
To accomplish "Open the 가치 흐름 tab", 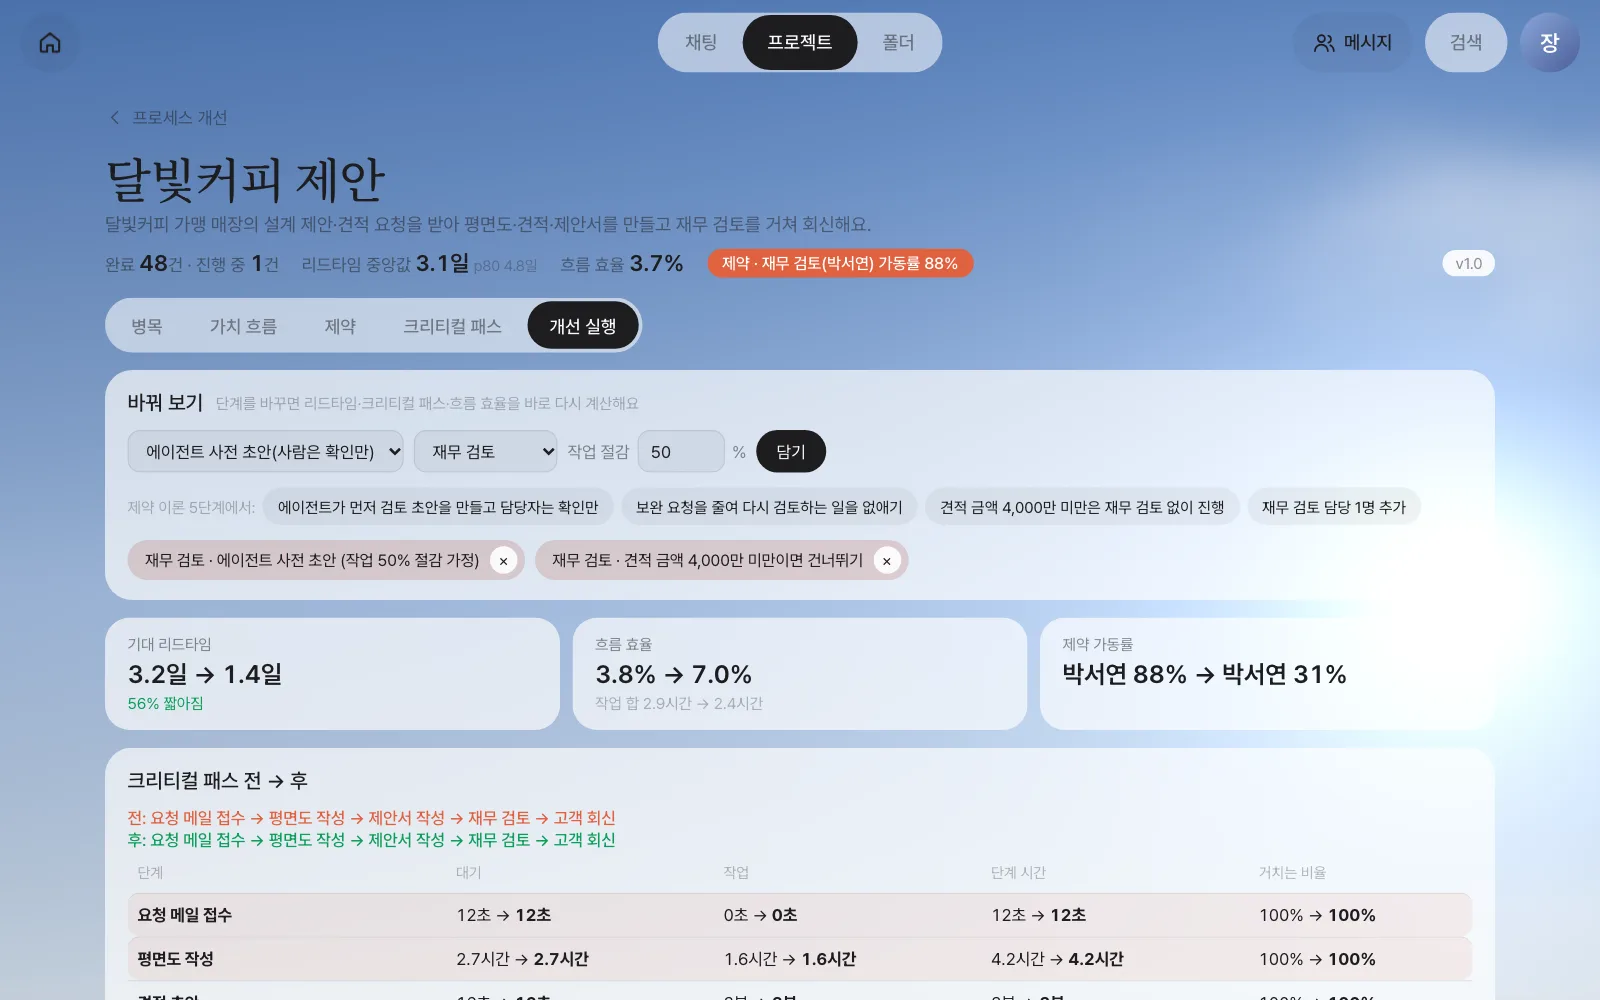I will (243, 327).
